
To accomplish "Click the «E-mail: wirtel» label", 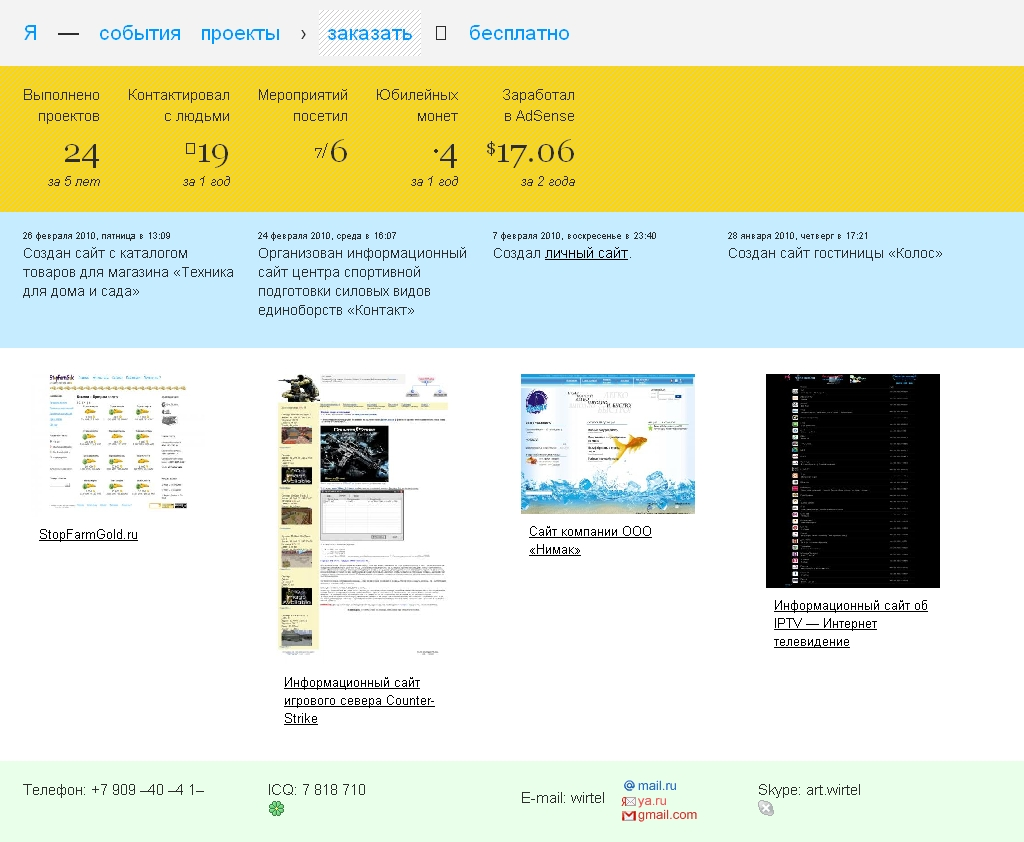I will [x=563, y=798].
